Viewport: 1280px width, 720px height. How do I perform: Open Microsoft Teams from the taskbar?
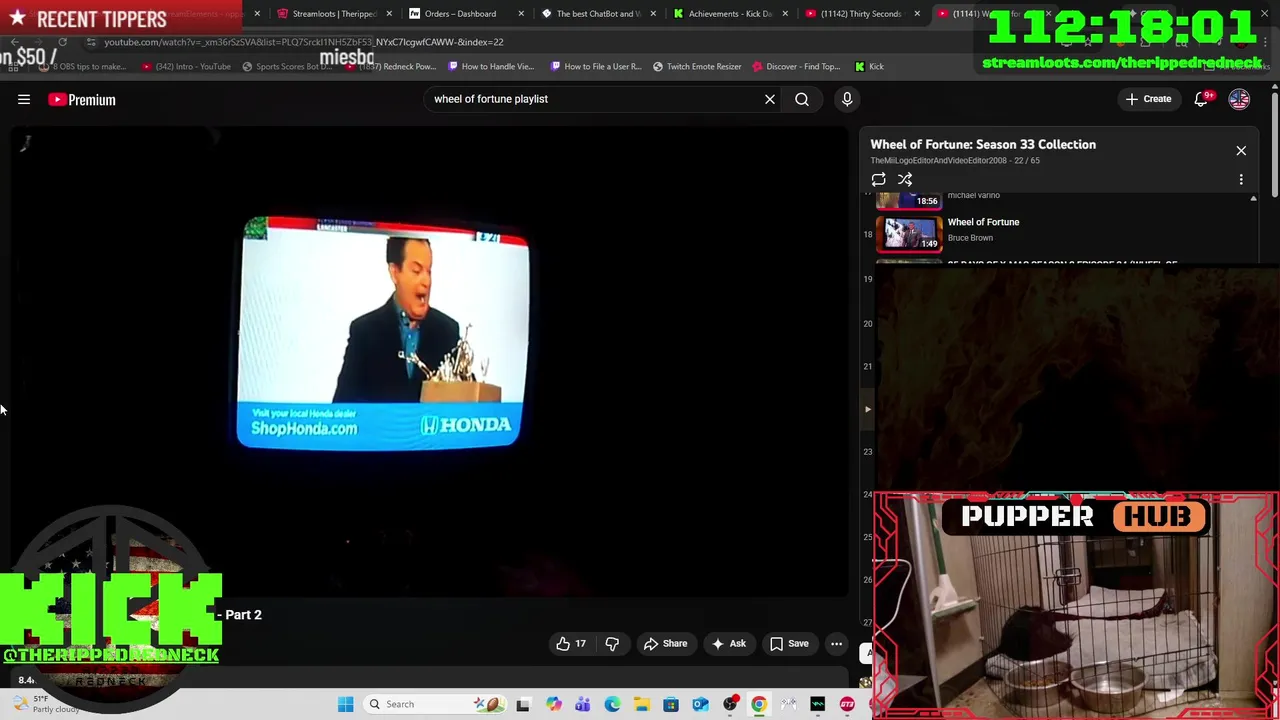[582, 704]
